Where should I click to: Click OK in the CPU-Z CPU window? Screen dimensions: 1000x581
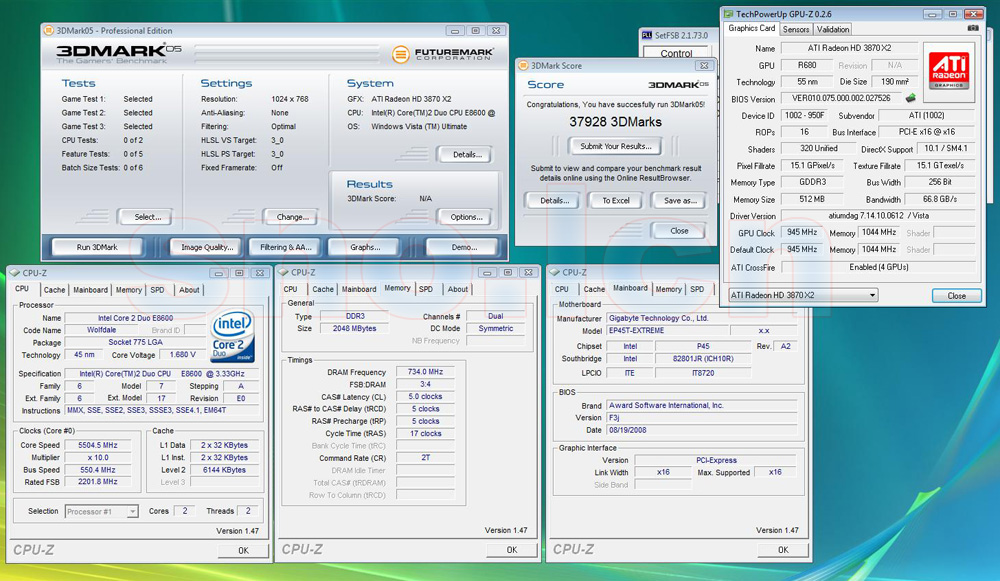pos(243,550)
